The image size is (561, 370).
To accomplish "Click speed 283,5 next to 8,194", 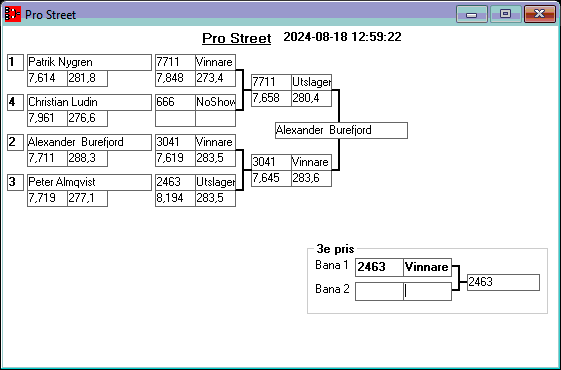I will tap(215, 199).
